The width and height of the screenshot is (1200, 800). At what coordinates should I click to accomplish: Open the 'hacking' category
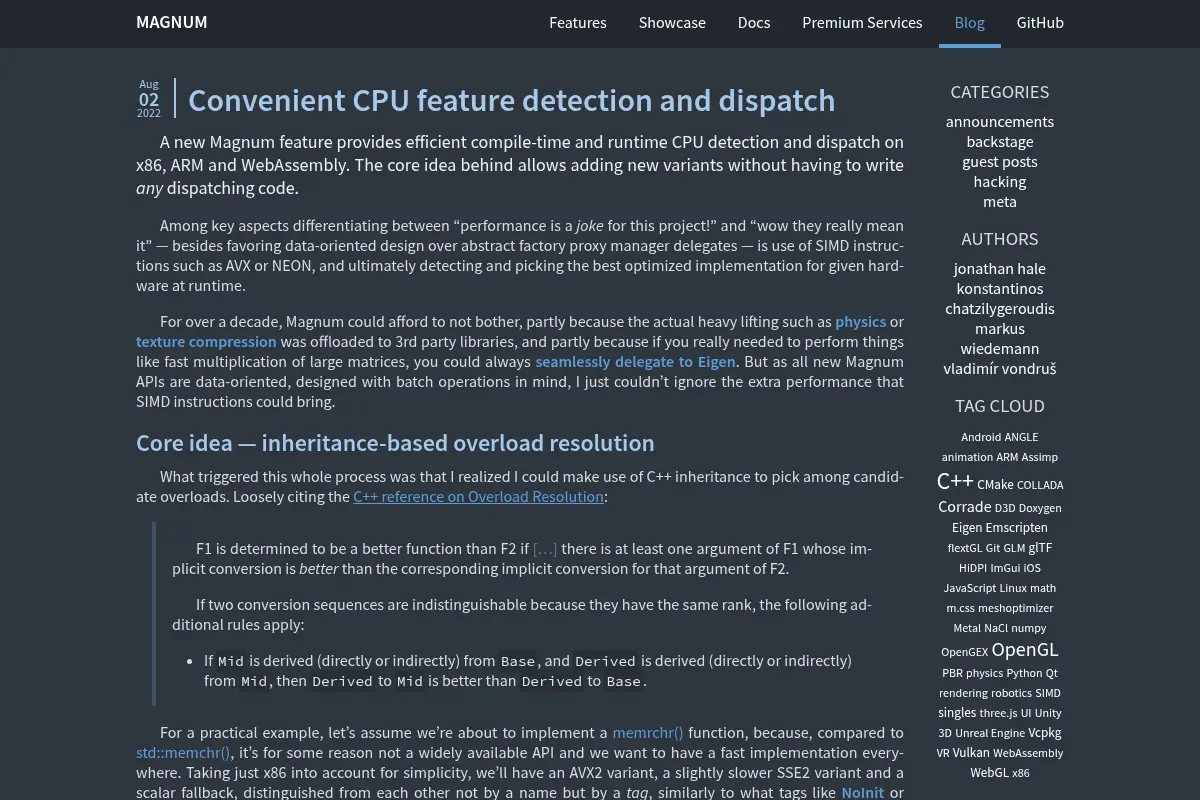tap(1000, 182)
